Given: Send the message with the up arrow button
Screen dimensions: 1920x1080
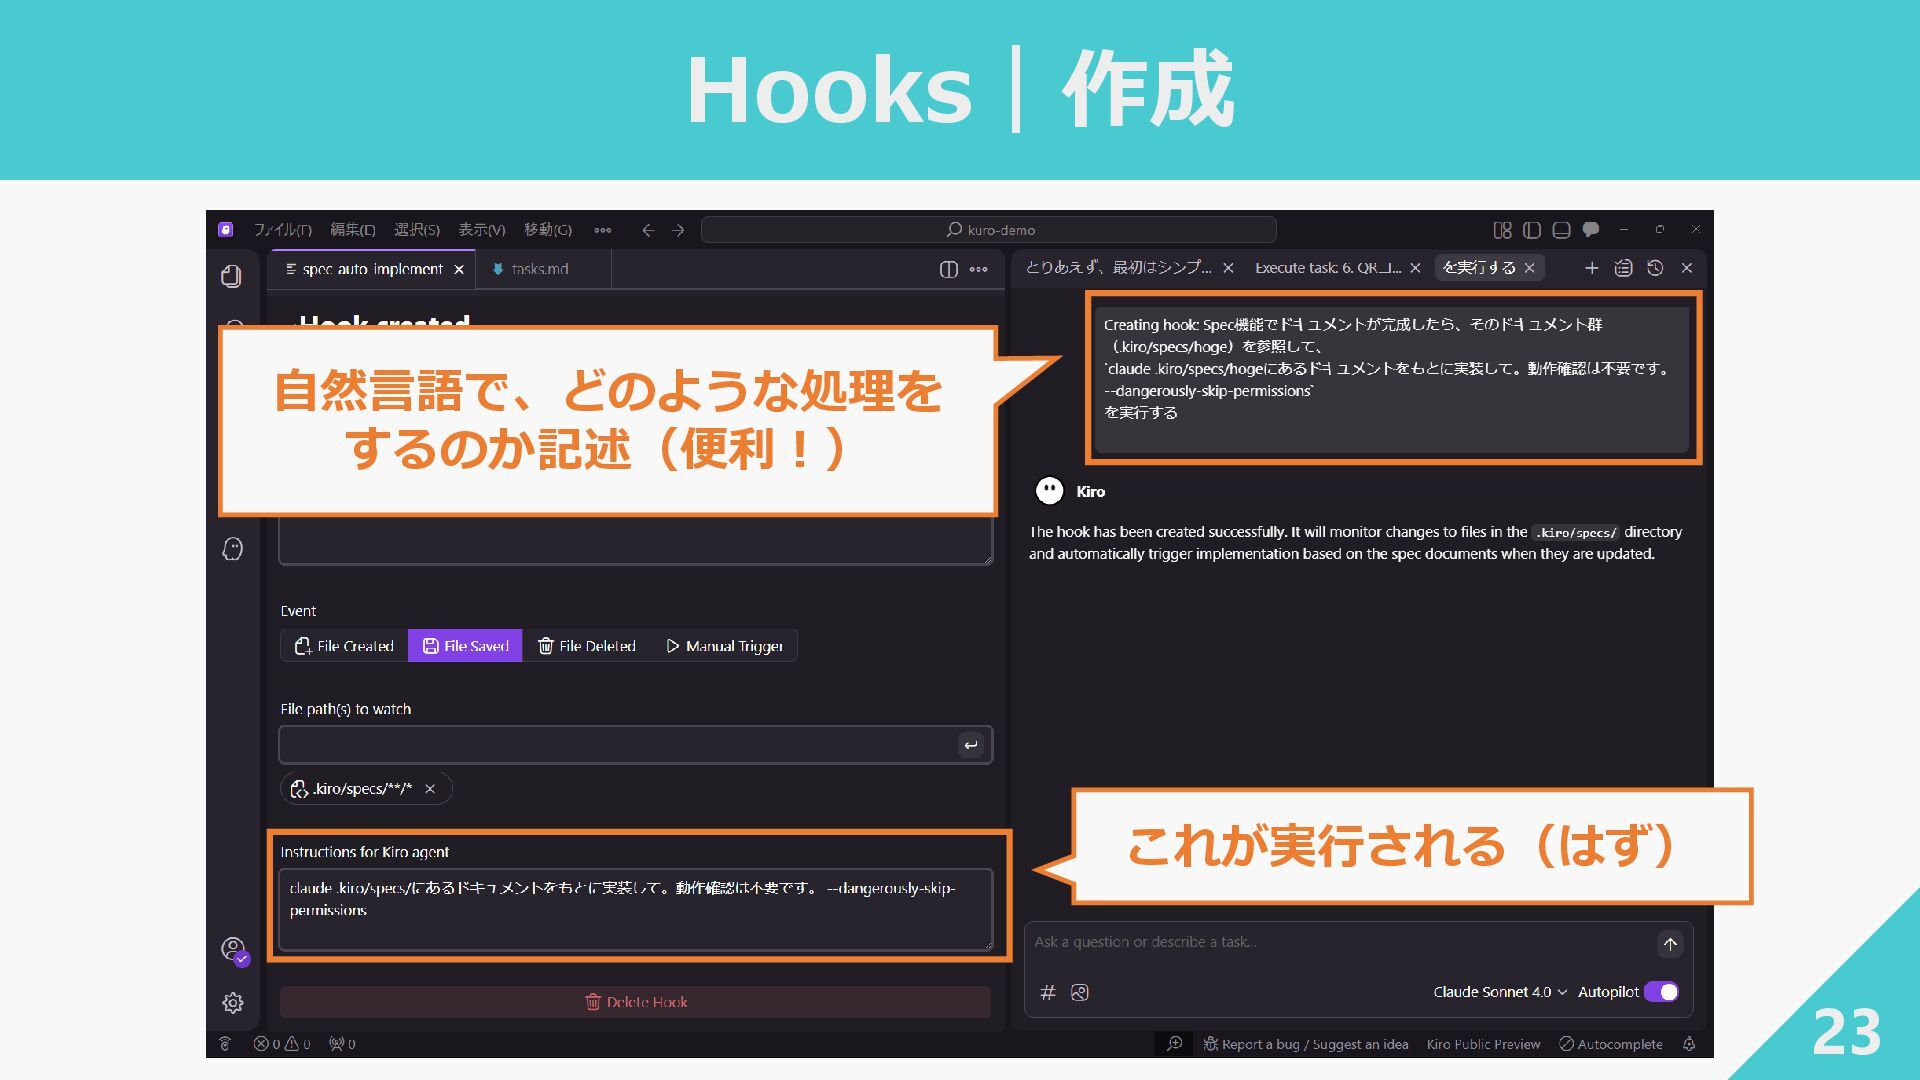Looking at the screenshot, I should coord(1670,943).
